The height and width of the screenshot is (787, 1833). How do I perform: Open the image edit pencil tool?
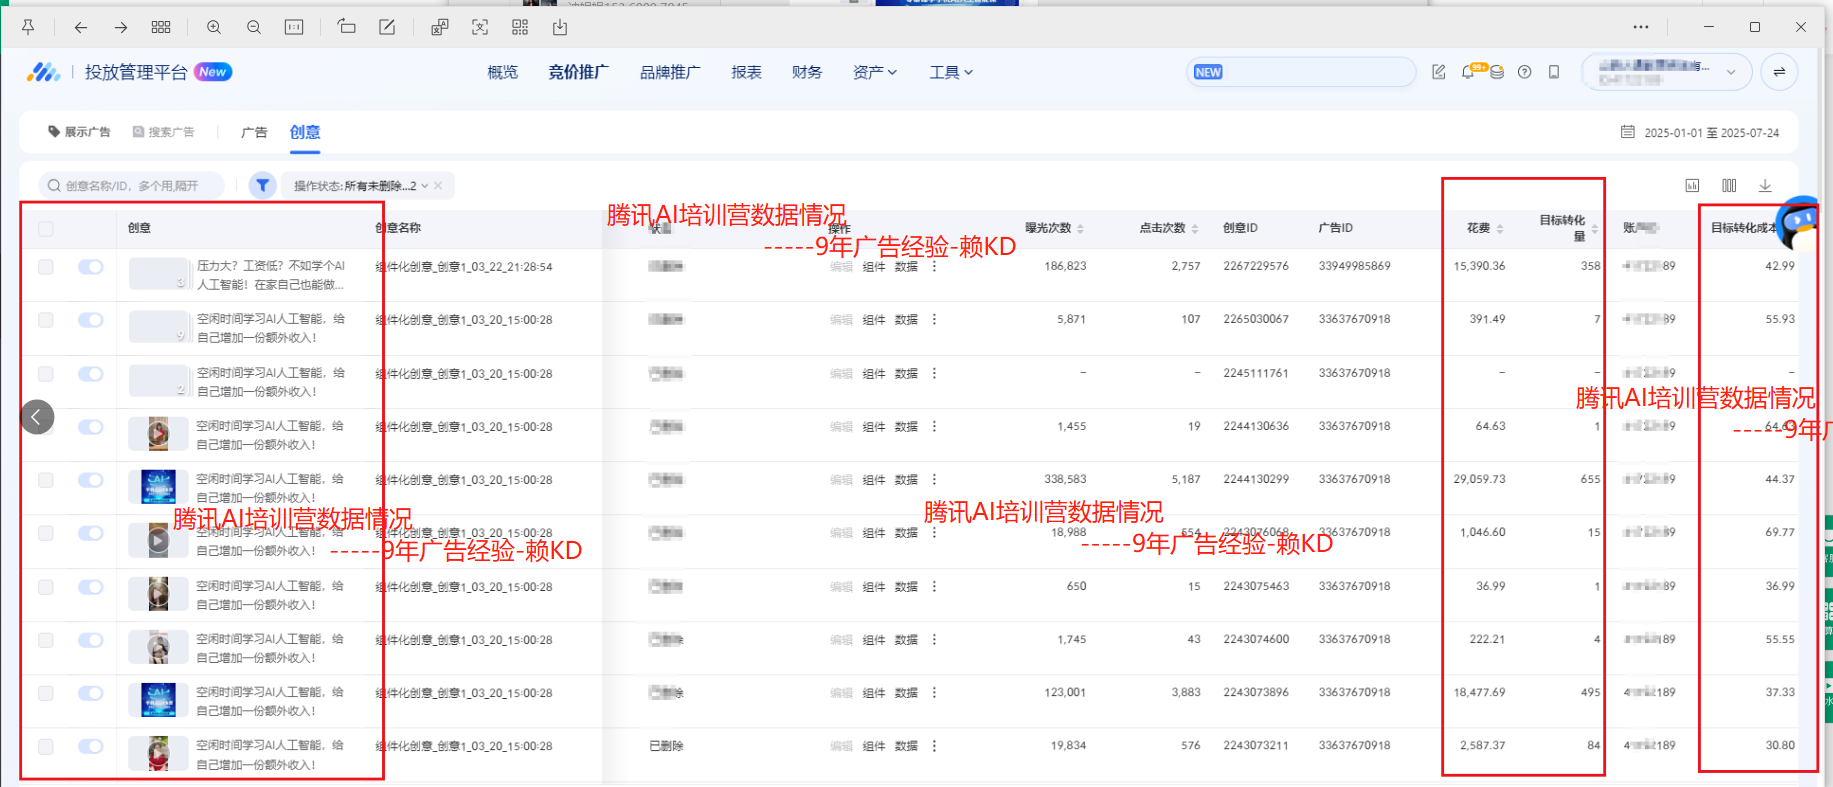(x=387, y=27)
